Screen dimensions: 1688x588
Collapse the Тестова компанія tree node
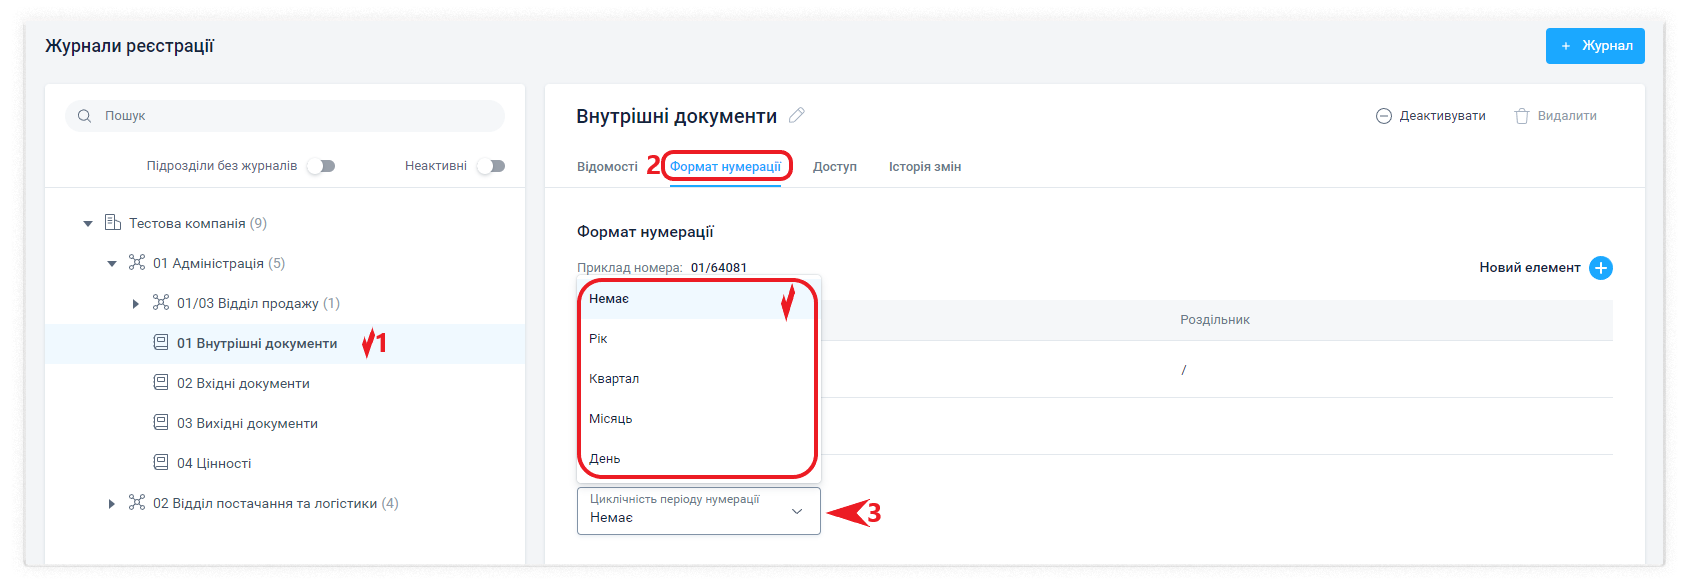pyautogui.click(x=88, y=224)
